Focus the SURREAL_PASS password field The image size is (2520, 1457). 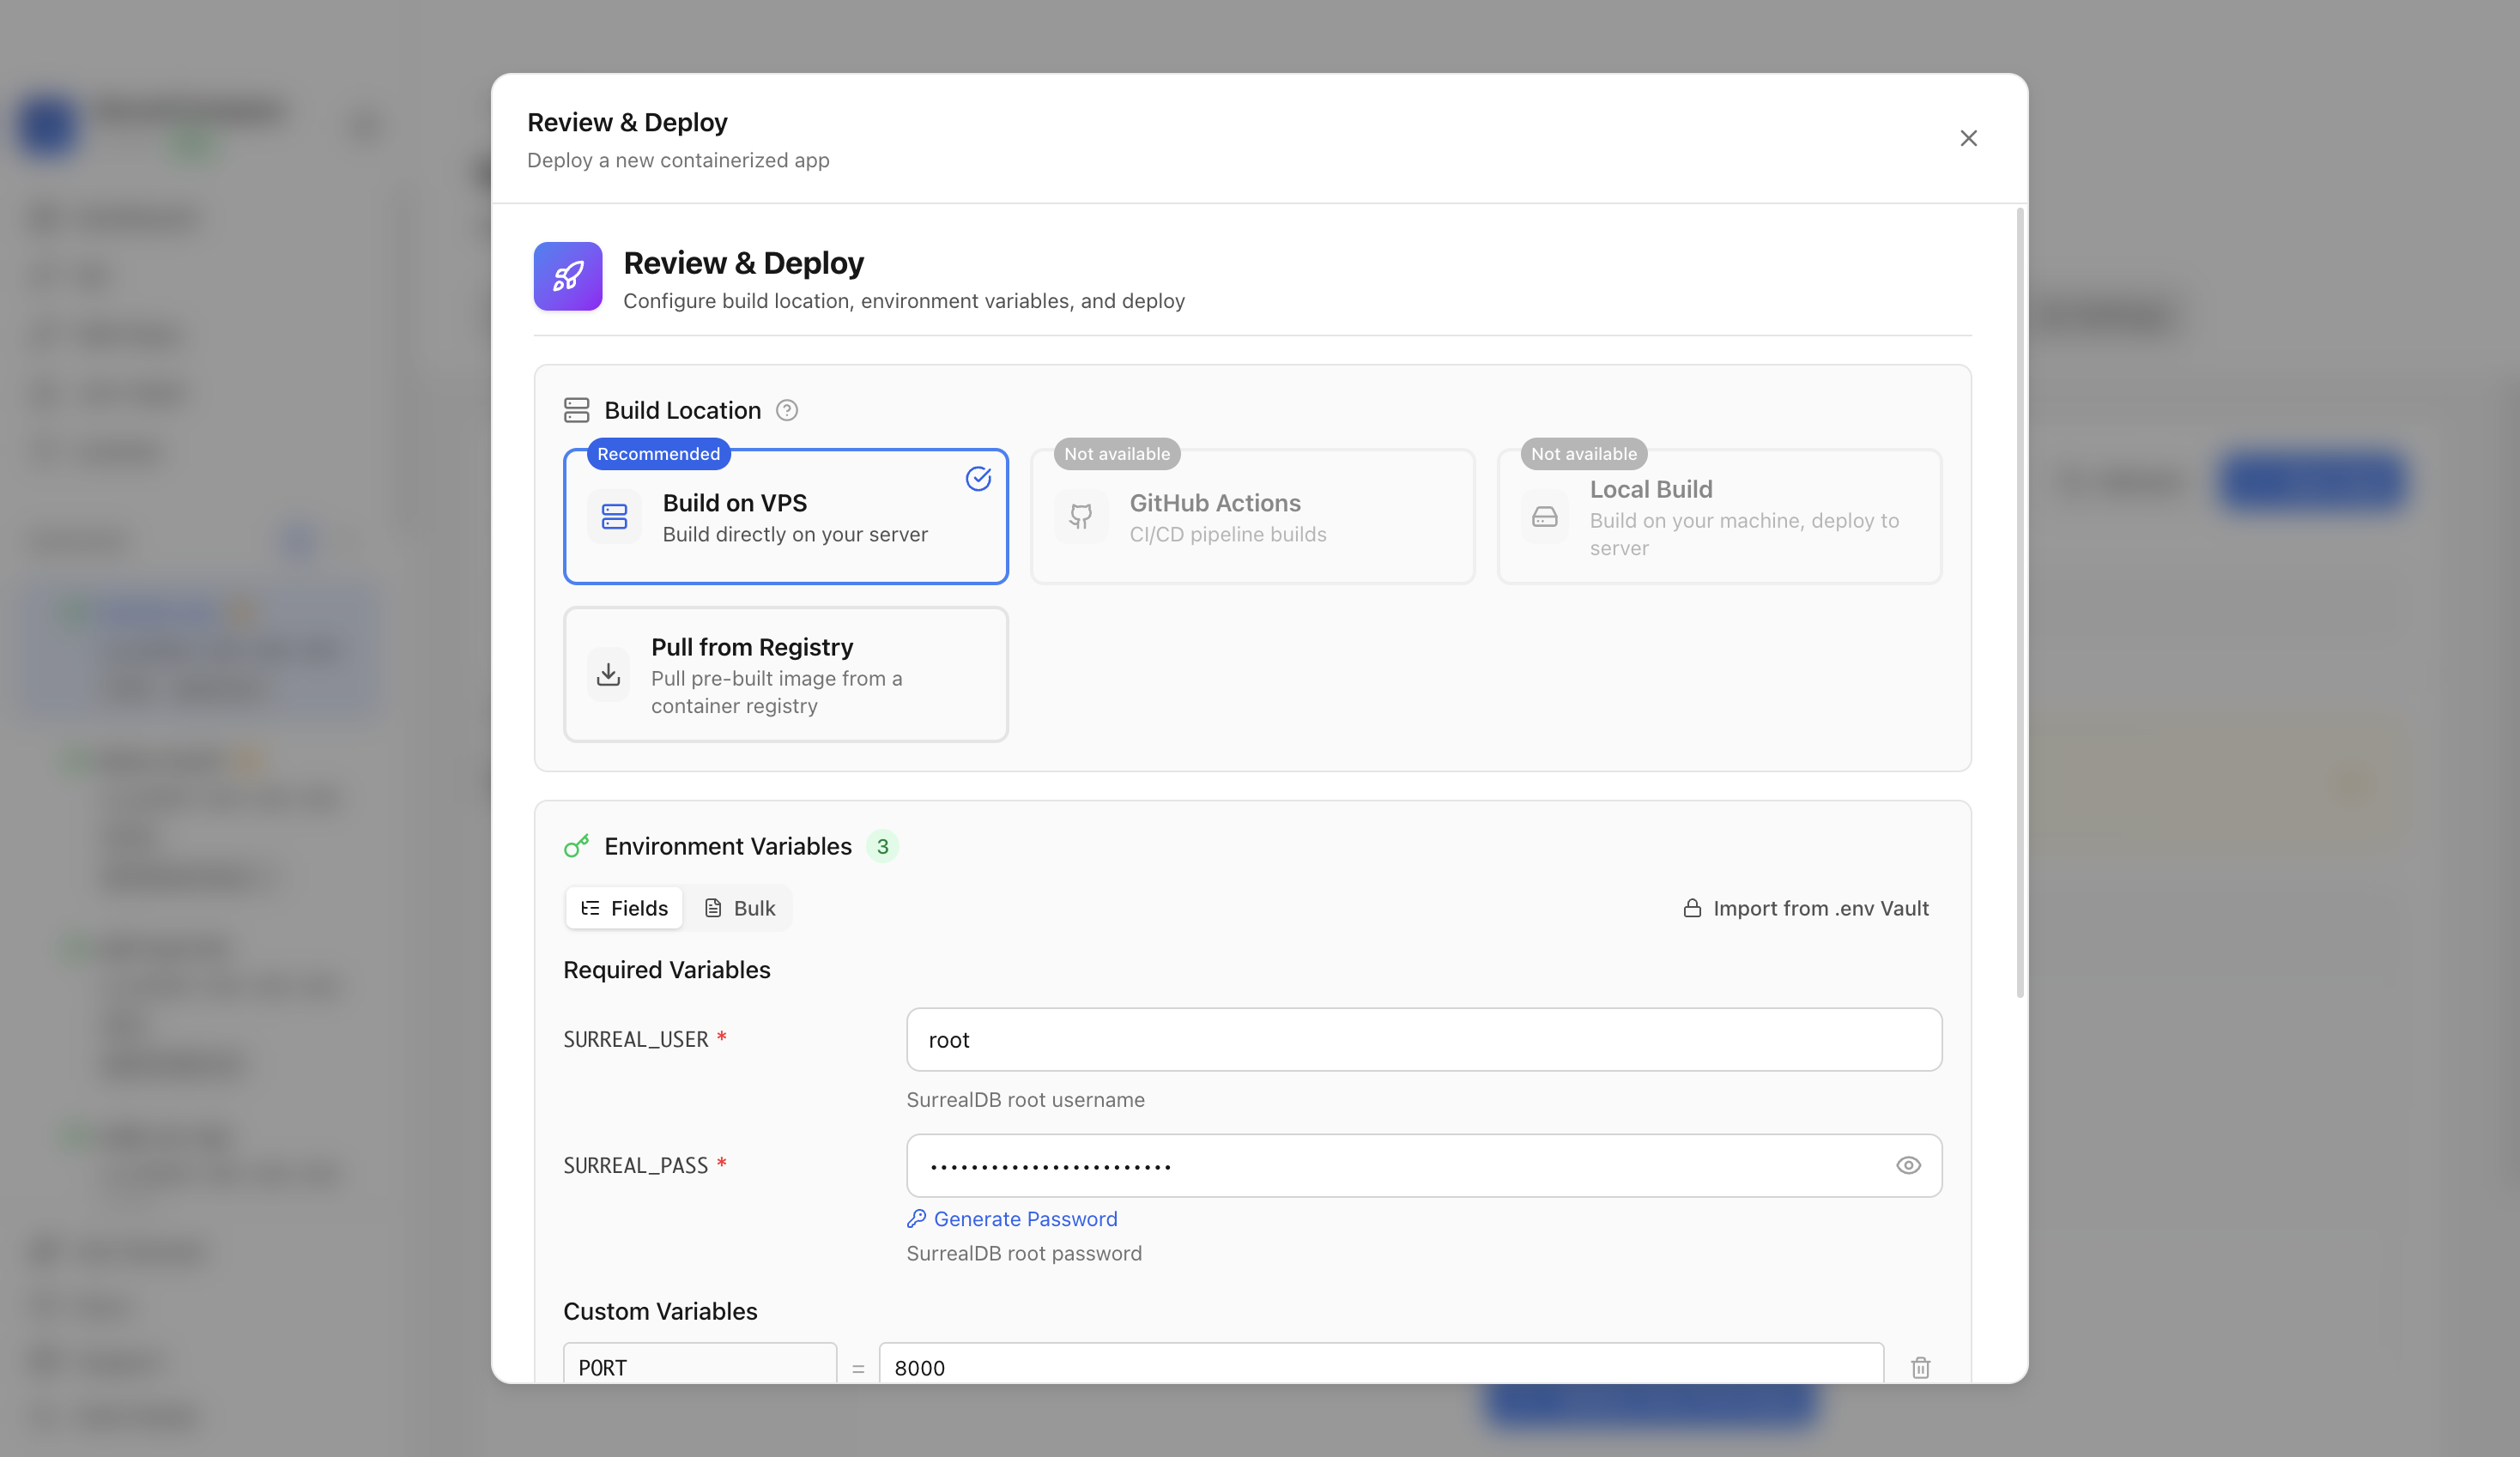tap(1424, 1165)
